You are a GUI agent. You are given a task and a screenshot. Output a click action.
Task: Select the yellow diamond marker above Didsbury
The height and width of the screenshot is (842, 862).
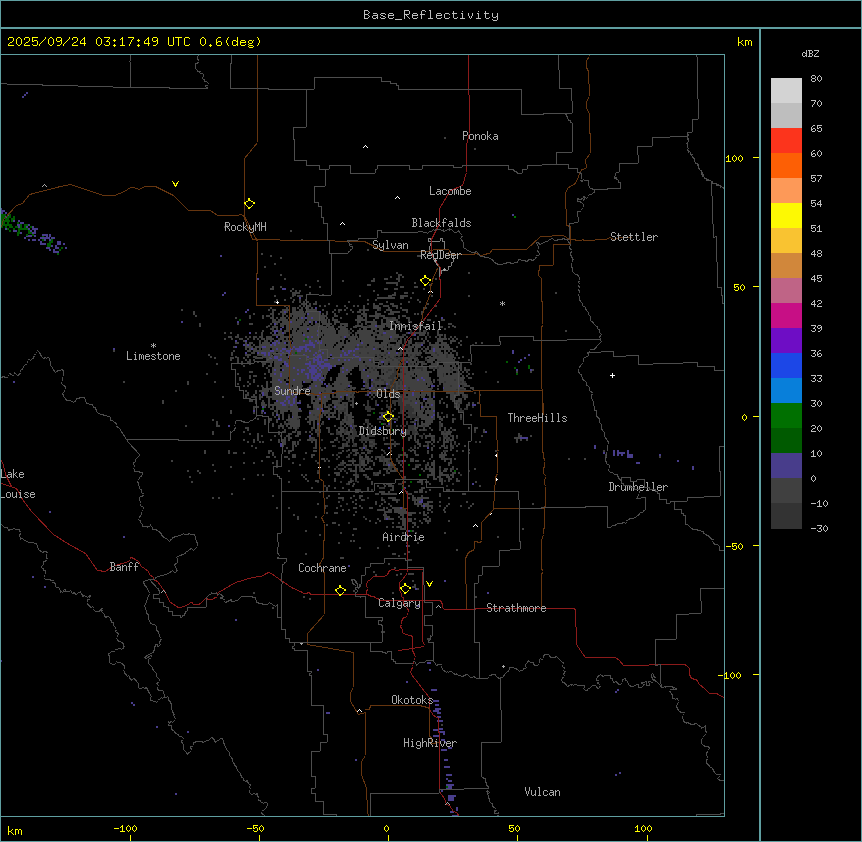(388, 417)
